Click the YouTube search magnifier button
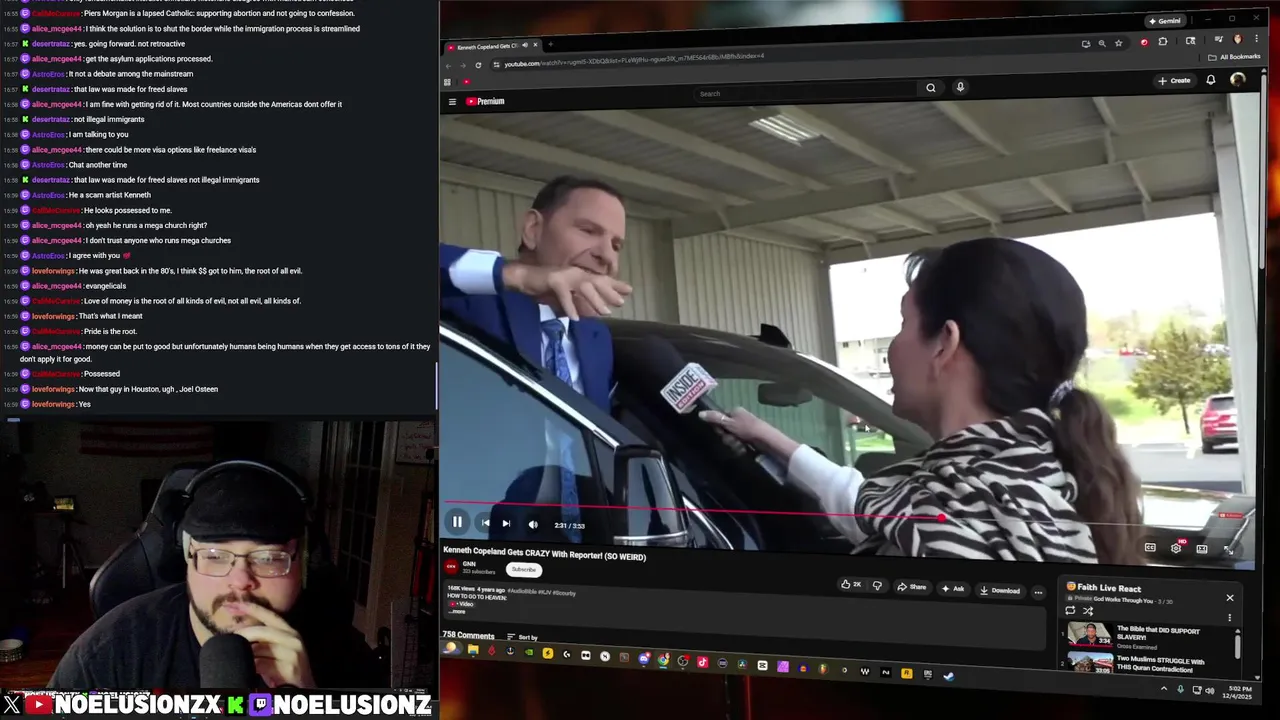 click(931, 87)
